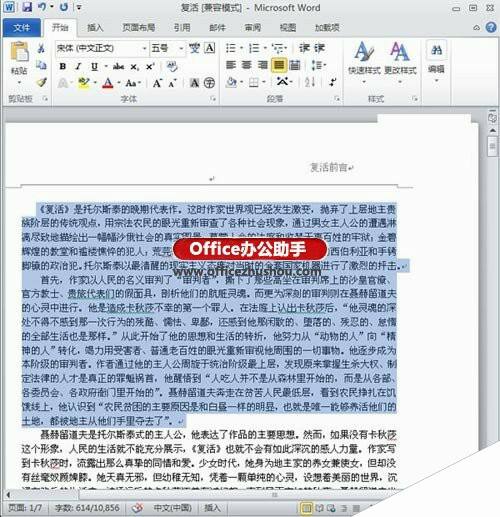Viewport: 500px width, 517px height.
Task: Grow font size with larger A icon
Action: click(x=157, y=83)
